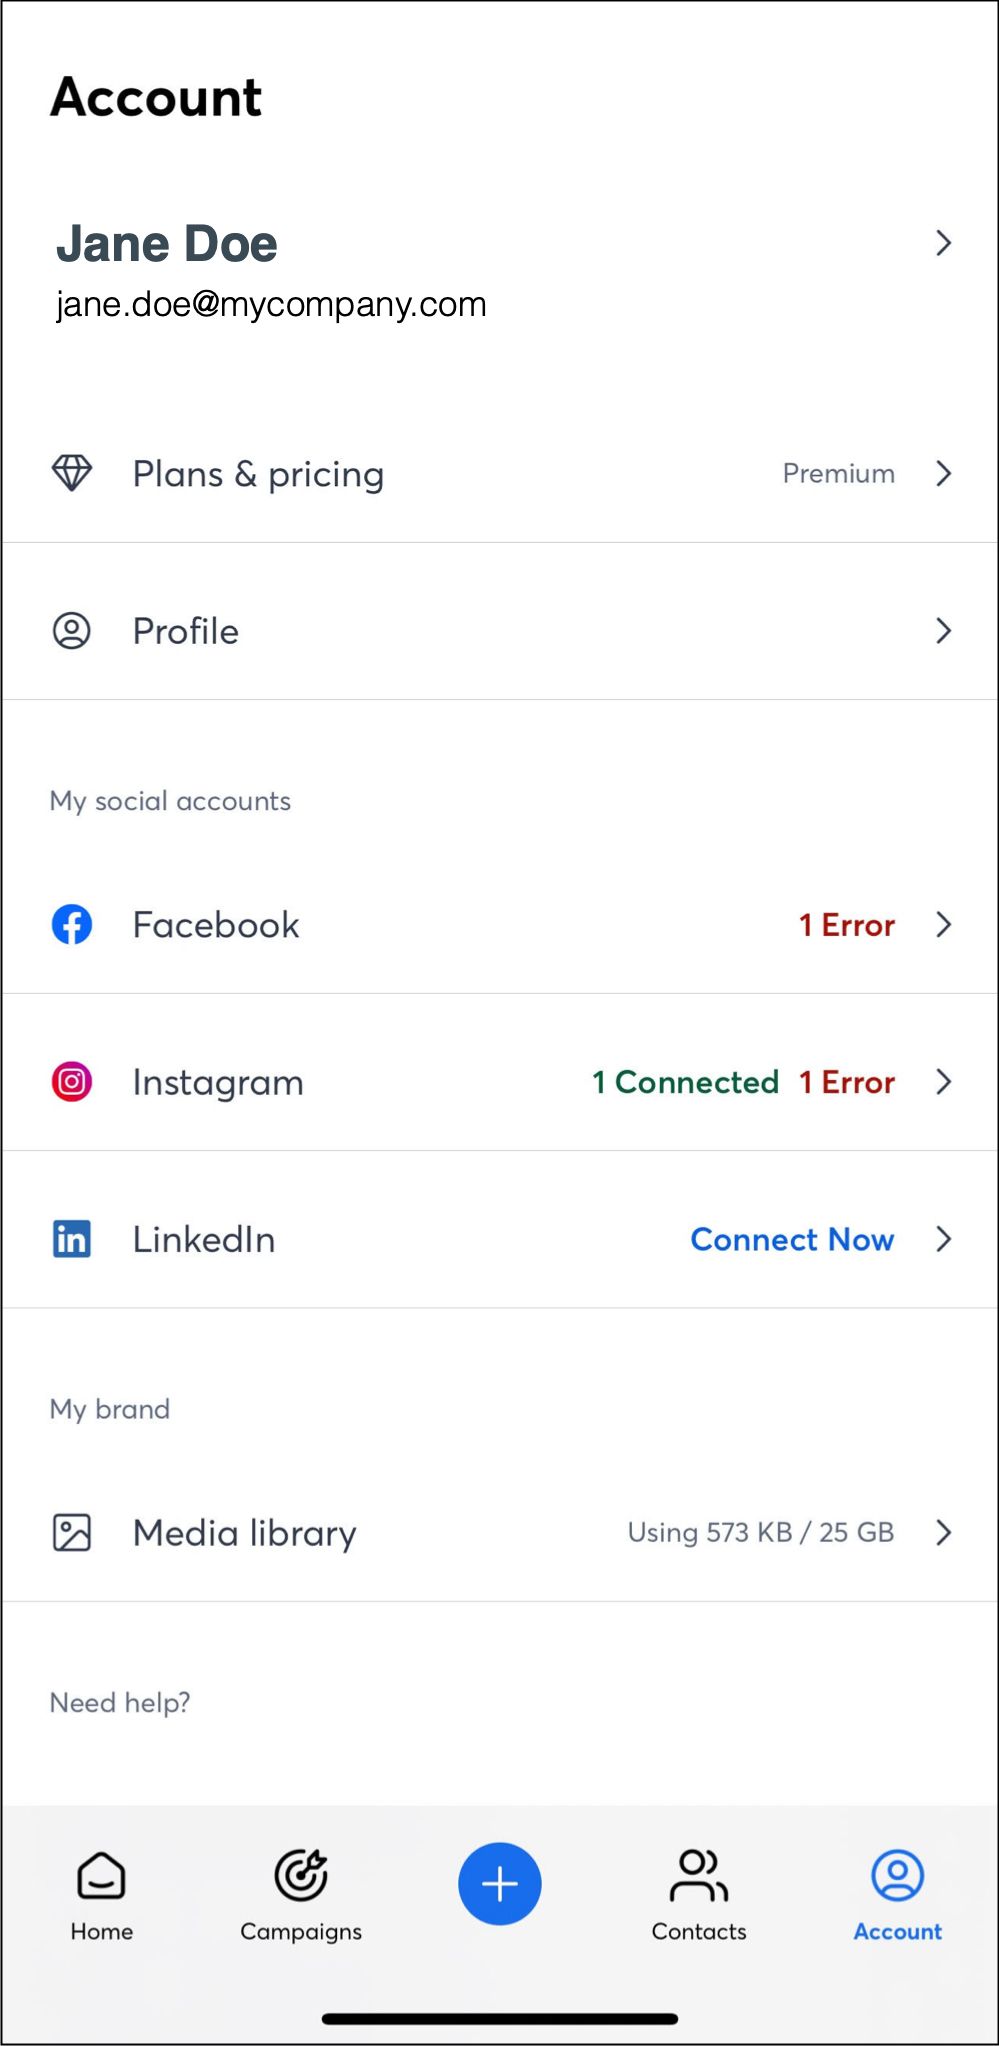Expand Jane Doe account details chevron

point(943,243)
